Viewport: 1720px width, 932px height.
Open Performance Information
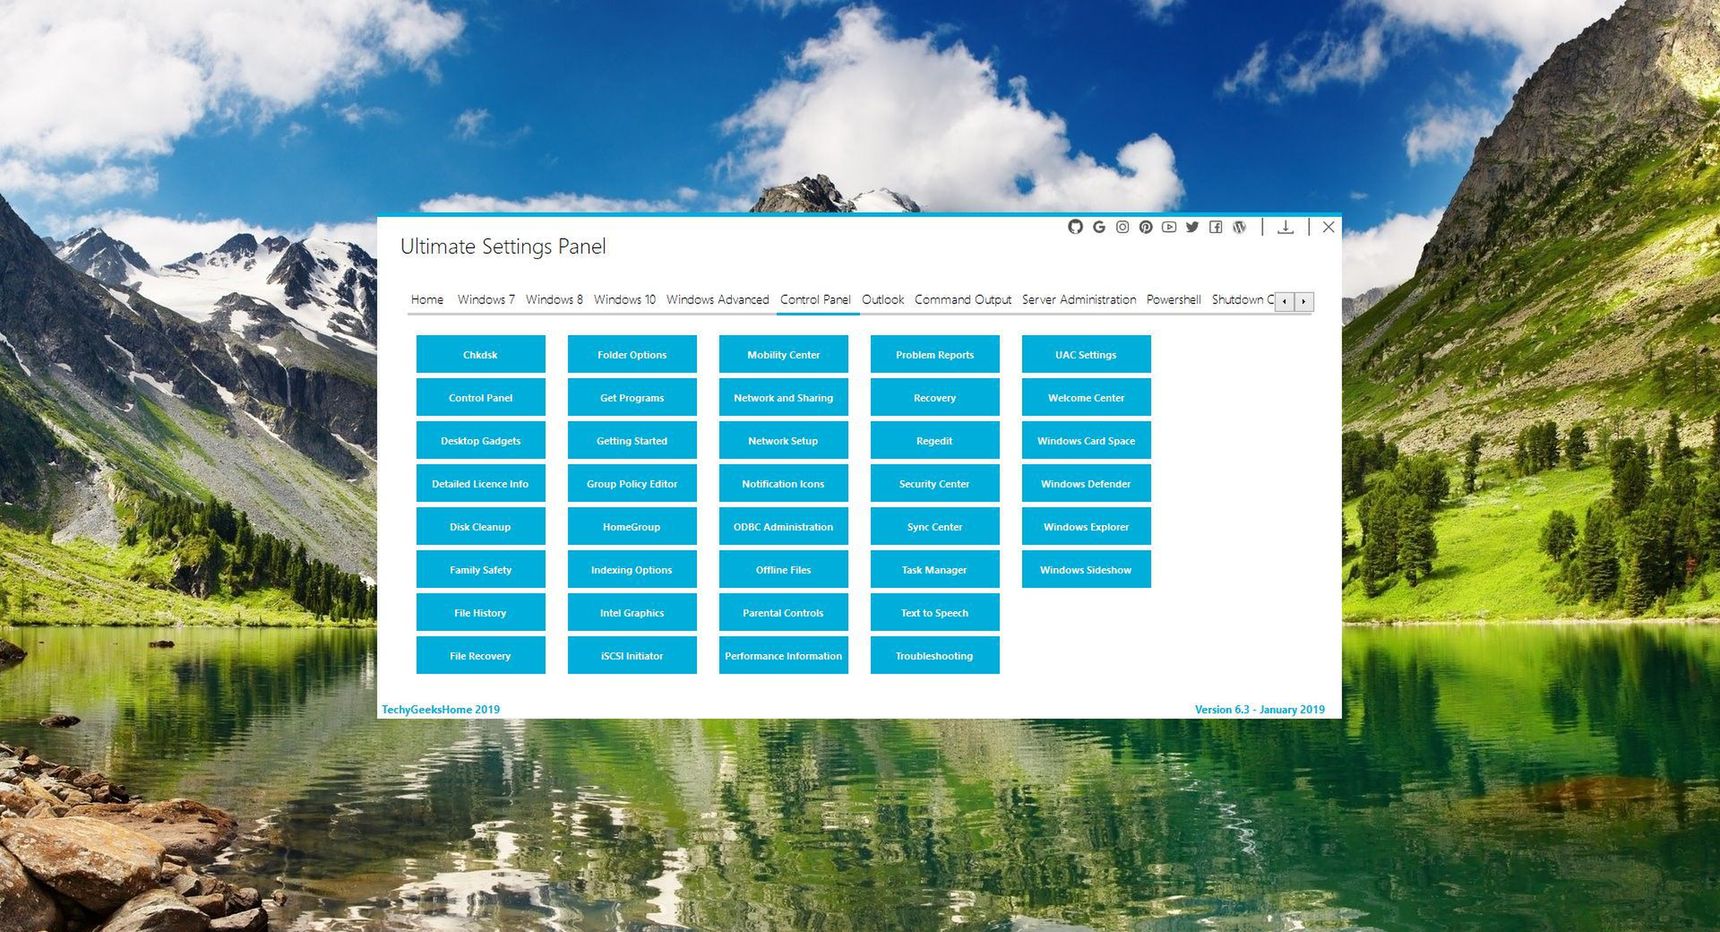pos(784,655)
